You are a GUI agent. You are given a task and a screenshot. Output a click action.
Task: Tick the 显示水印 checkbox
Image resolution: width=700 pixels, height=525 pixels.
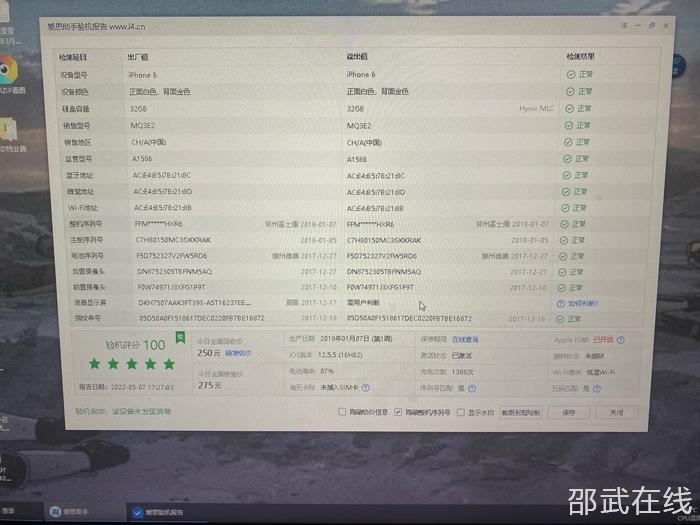[460, 412]
